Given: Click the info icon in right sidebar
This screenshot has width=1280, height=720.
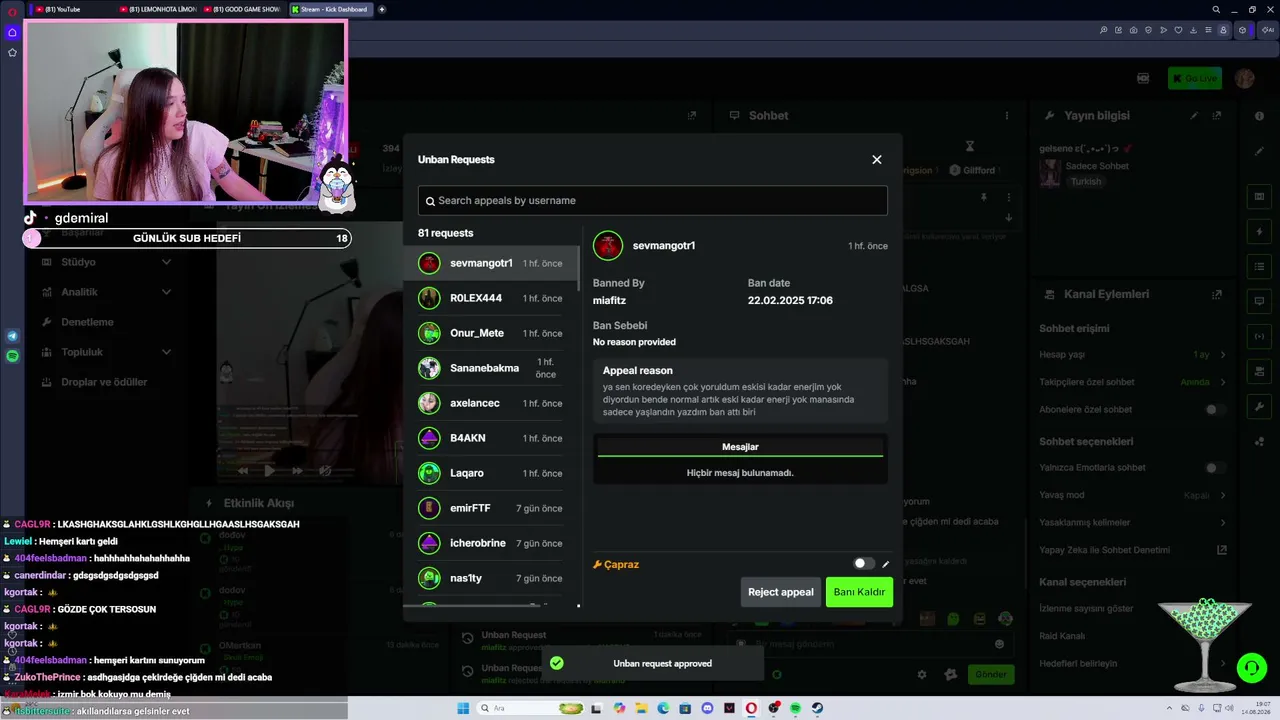Looking at the screenshot, I should coord(1259,116).
